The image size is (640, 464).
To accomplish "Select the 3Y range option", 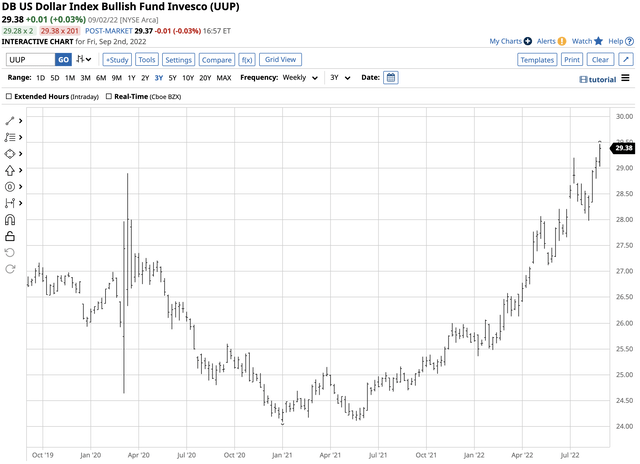I will tap(159, 78).
